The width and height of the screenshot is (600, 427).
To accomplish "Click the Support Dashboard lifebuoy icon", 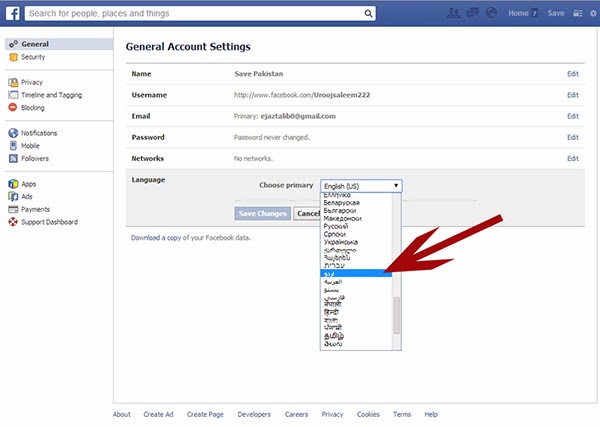I will (x=13, y=222).
